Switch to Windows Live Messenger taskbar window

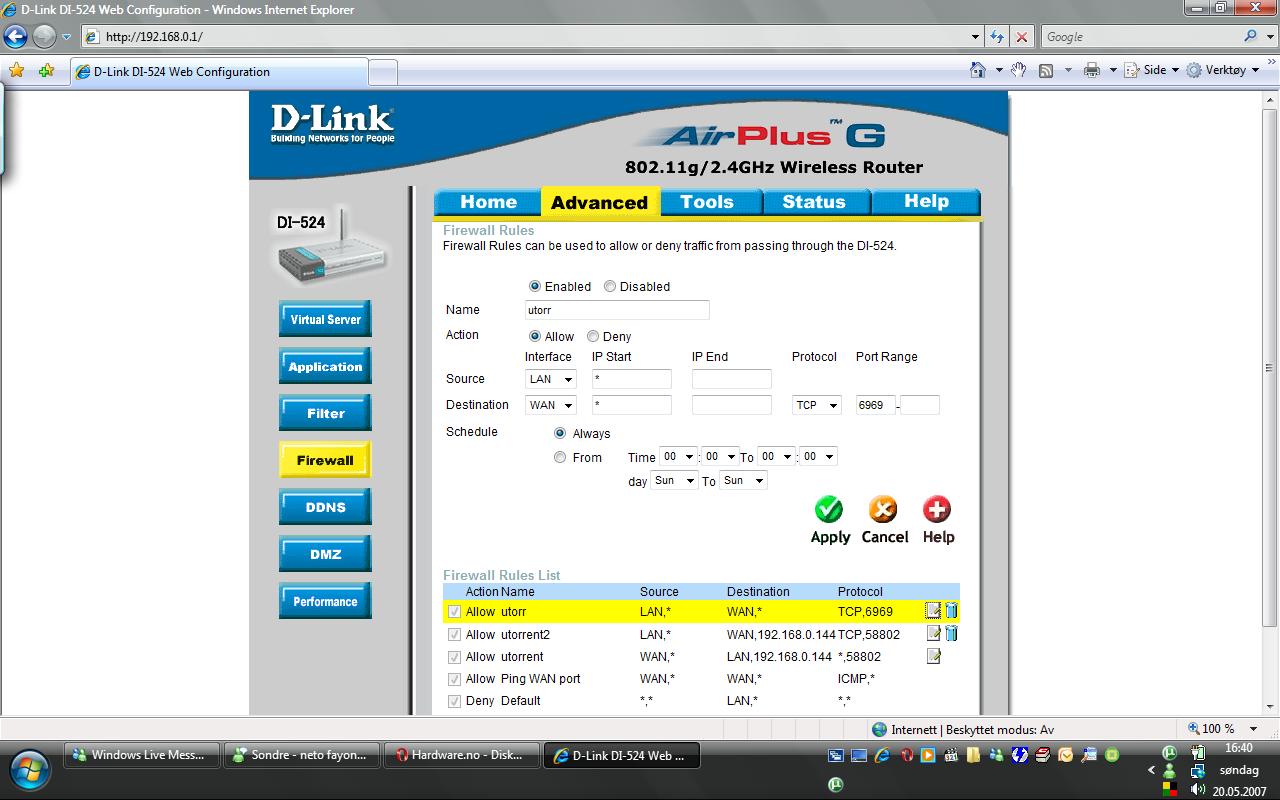click(x=142, y=755)
